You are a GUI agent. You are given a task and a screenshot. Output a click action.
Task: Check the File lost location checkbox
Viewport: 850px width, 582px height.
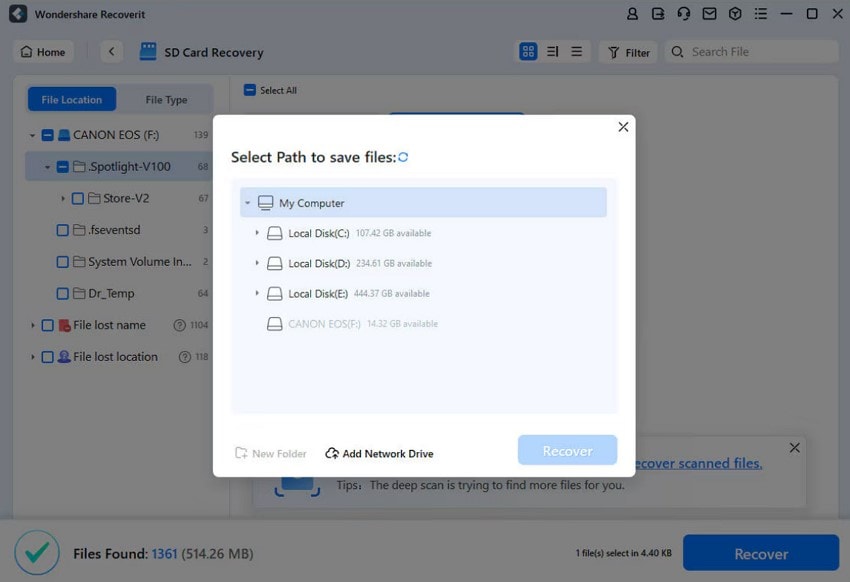pos(48,357)
